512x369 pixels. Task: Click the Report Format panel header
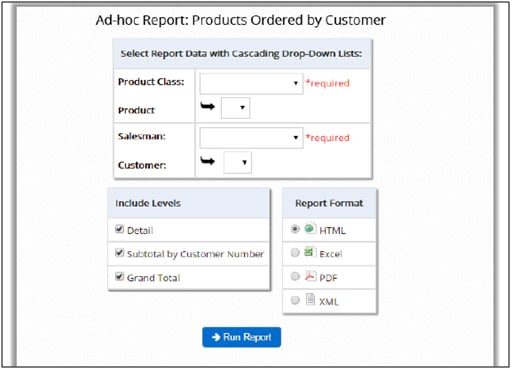pos(329,203)
